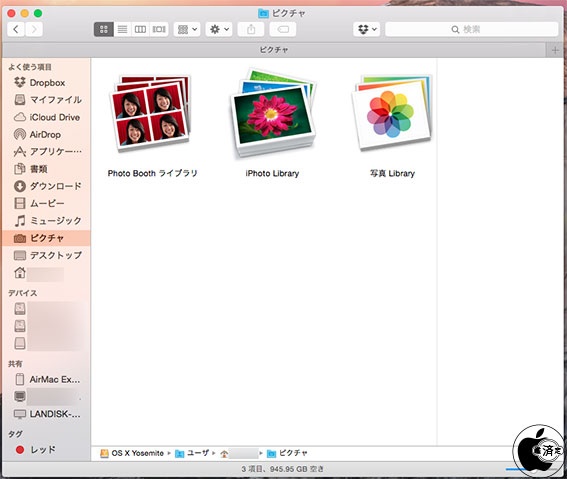Open the Dropbox toolbar dropdown

tap(367, 29)
